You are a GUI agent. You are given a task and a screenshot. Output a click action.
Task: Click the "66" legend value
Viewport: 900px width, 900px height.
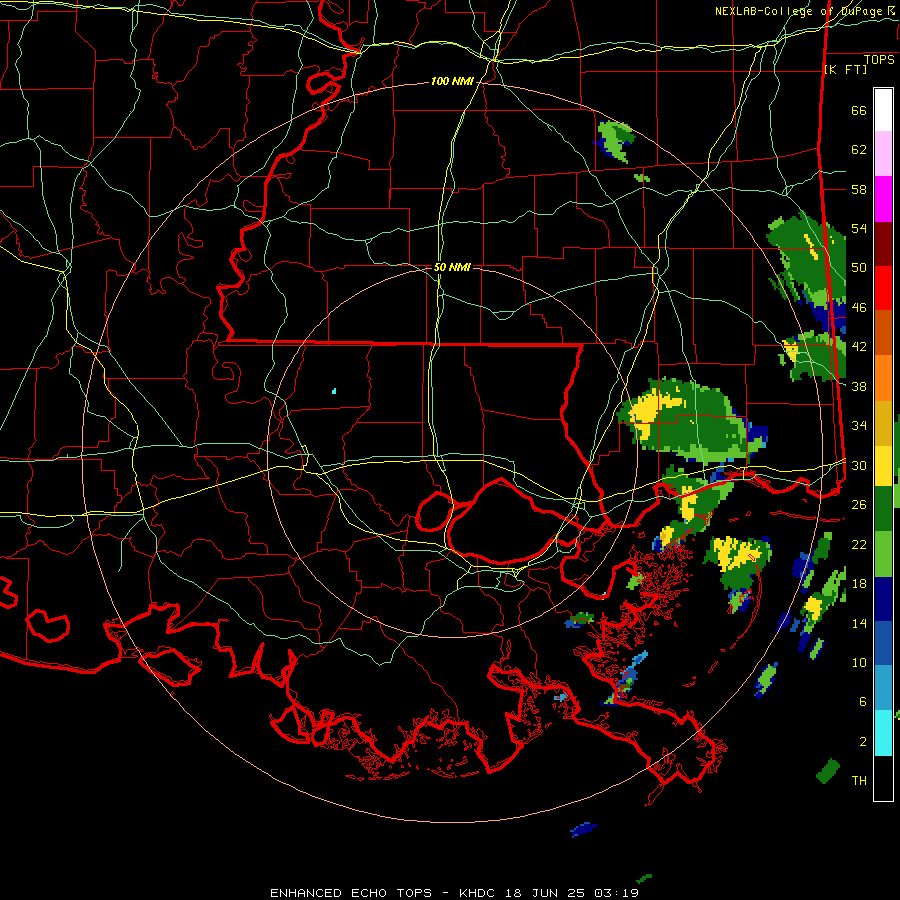pos(859,111)
